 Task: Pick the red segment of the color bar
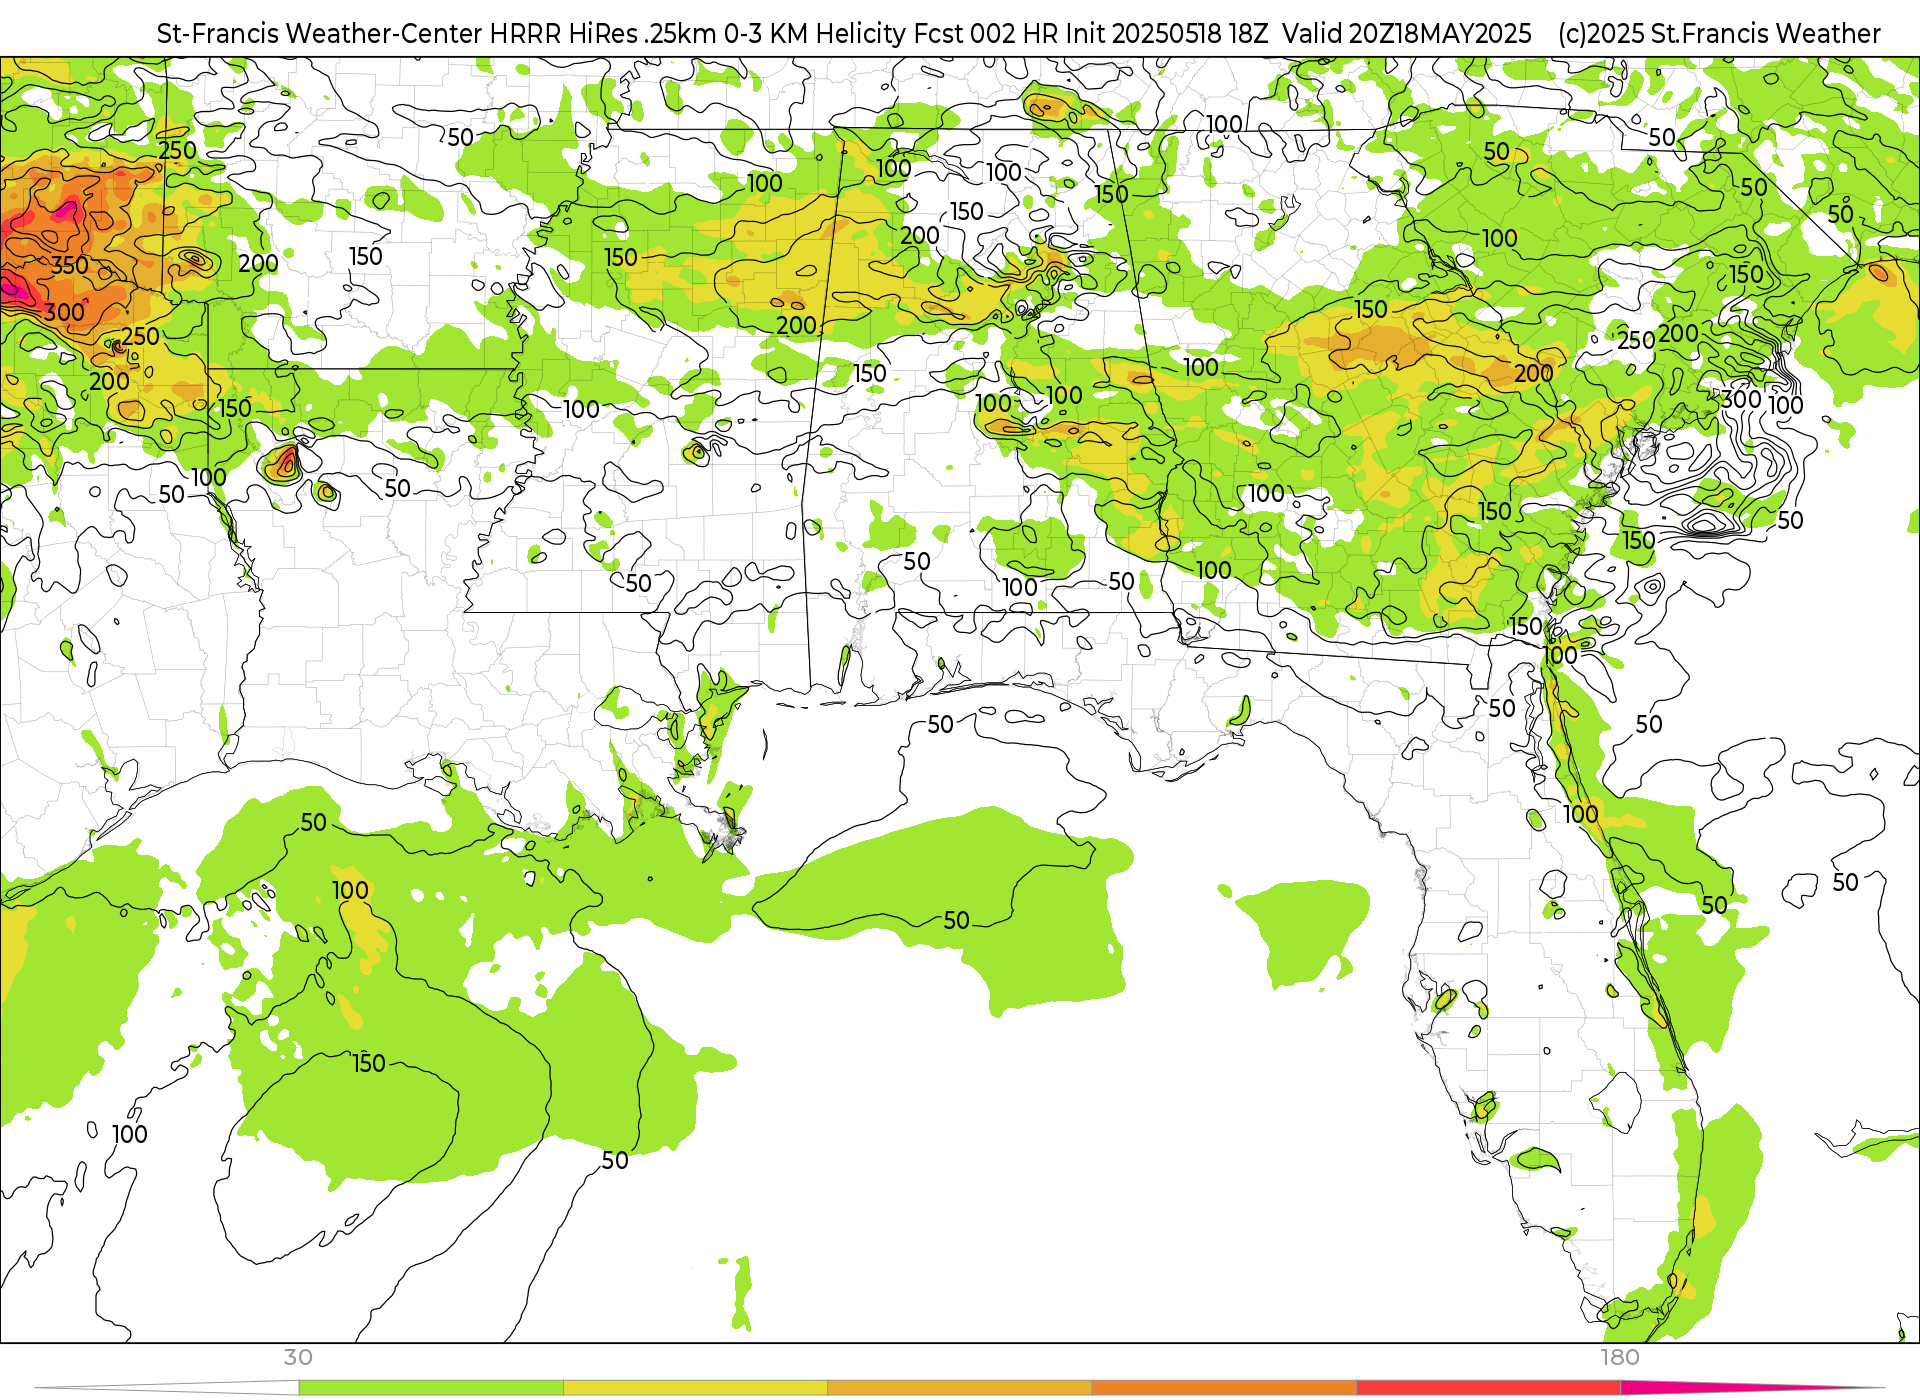click(x=1489, y=1388)
